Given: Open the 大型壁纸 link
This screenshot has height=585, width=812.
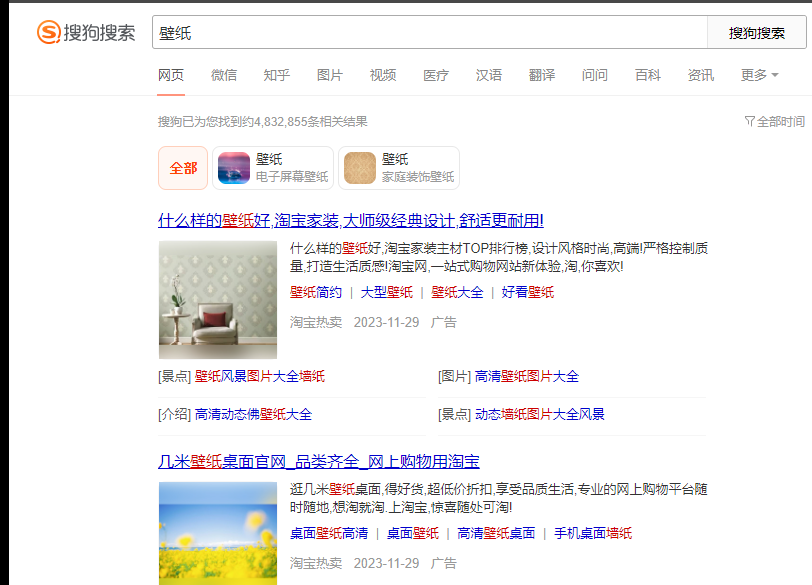Looking at the screenshot, I should (386, 292).
